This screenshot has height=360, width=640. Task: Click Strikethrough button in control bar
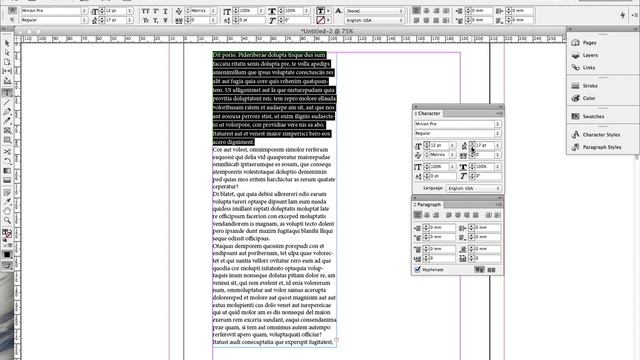coord(165,20)
